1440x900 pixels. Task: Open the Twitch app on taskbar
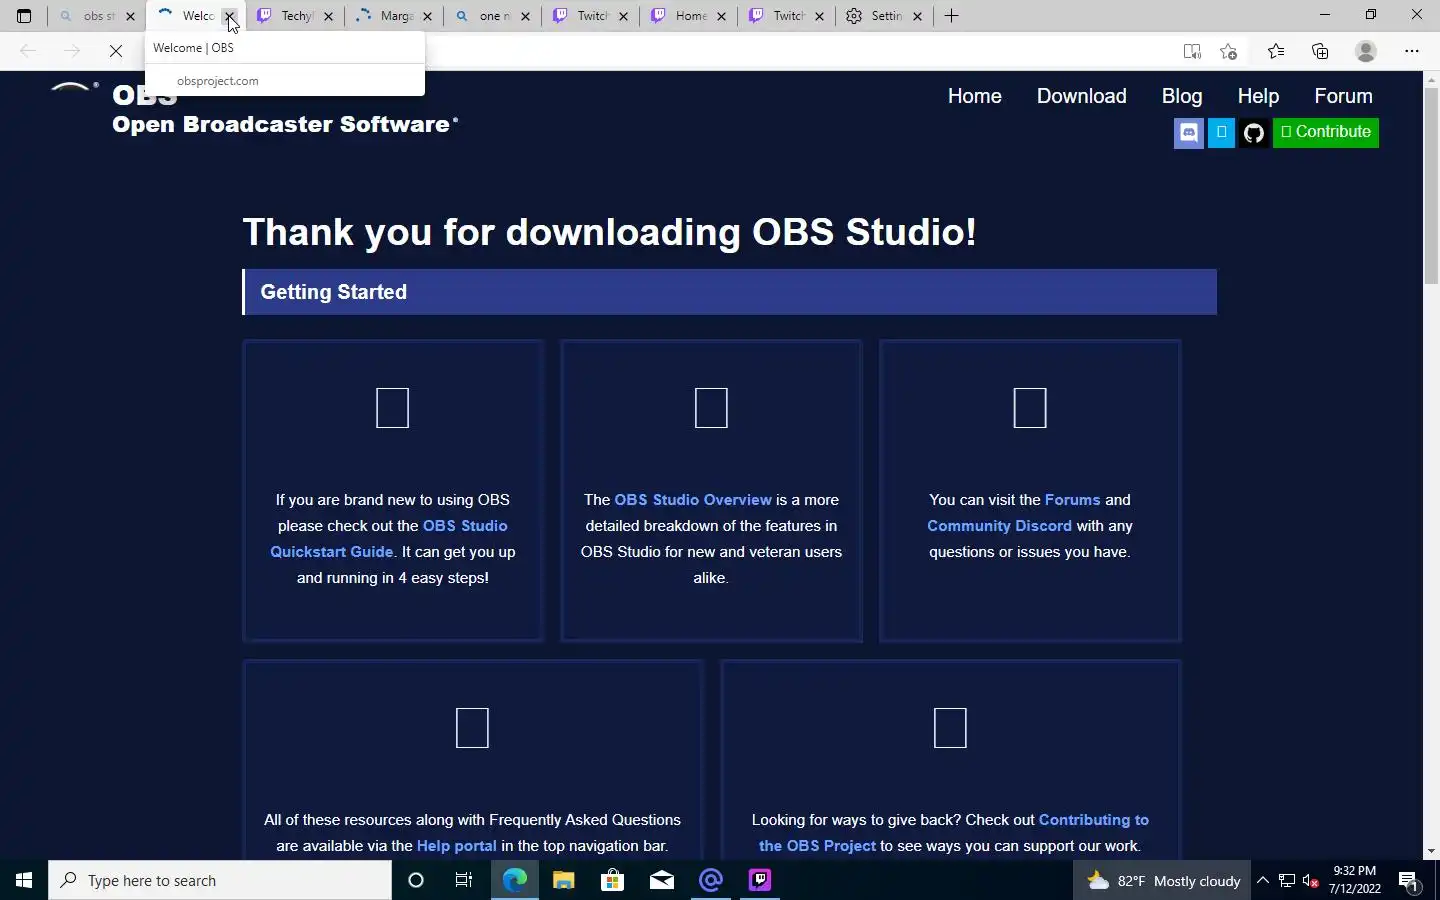point(760,880)
